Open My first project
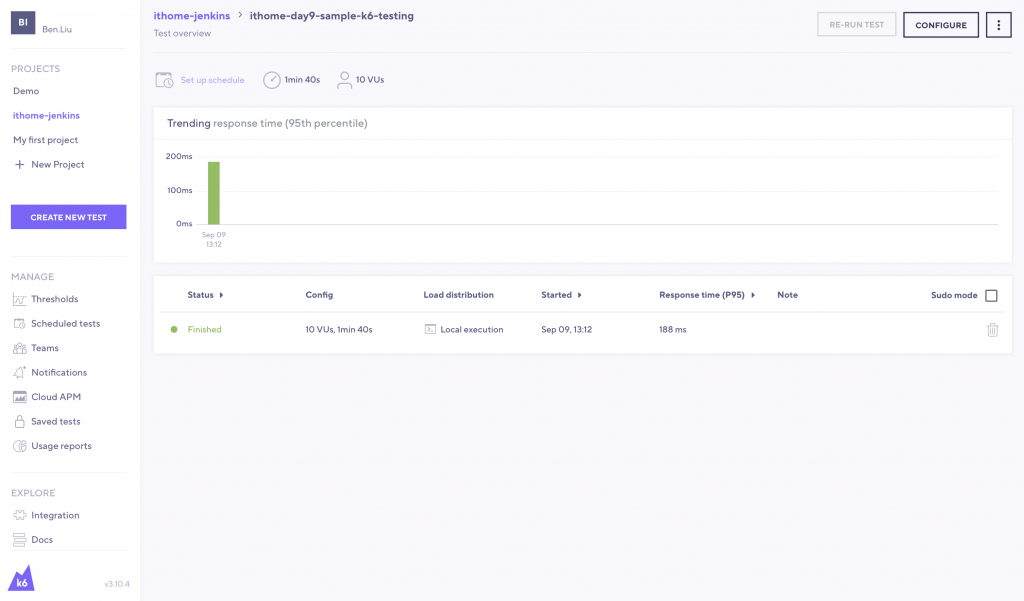1024x601 pixels. pos(46,140)
